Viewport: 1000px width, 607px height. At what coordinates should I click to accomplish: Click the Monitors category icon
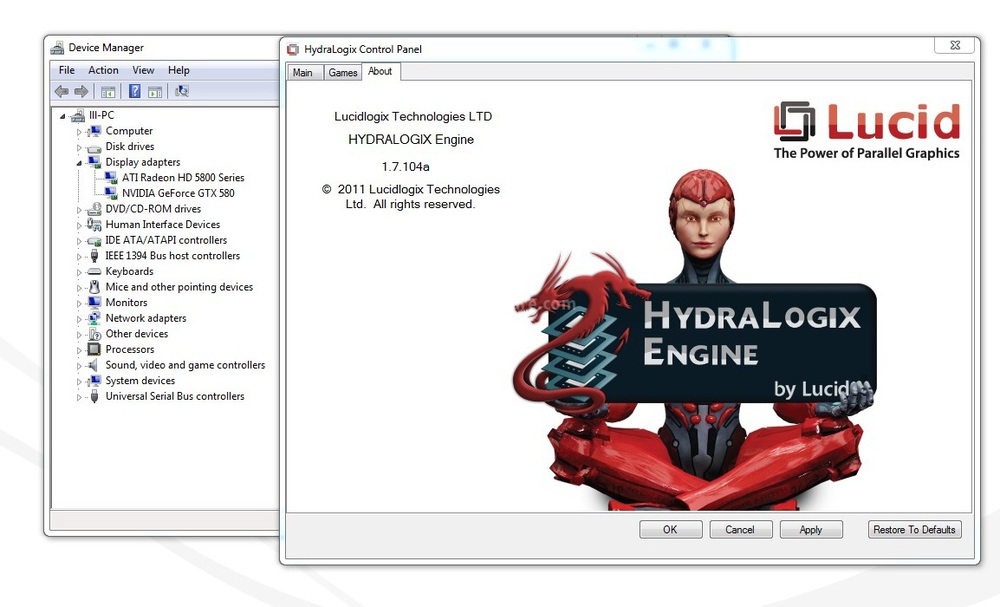click(94, 302)
